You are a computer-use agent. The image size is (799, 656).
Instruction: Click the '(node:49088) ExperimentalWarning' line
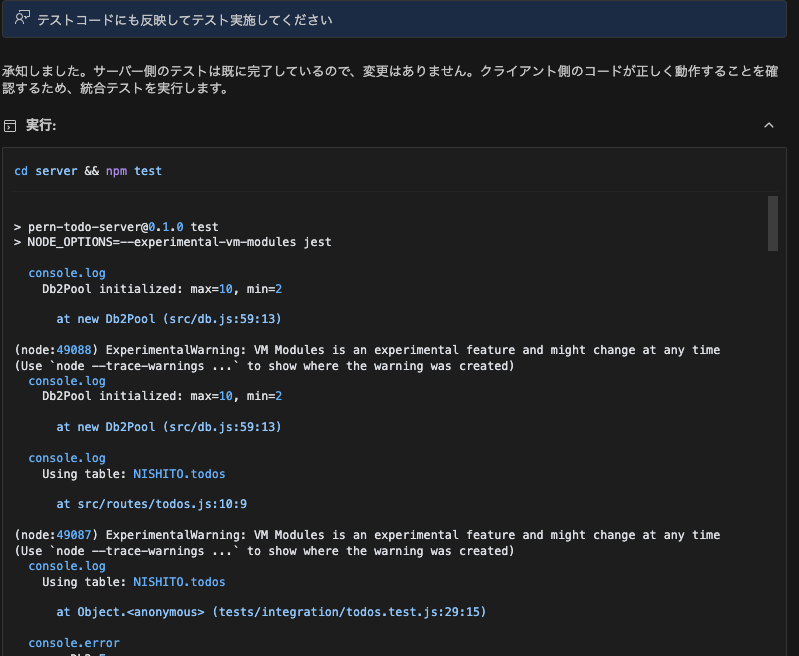coord(367,350)
